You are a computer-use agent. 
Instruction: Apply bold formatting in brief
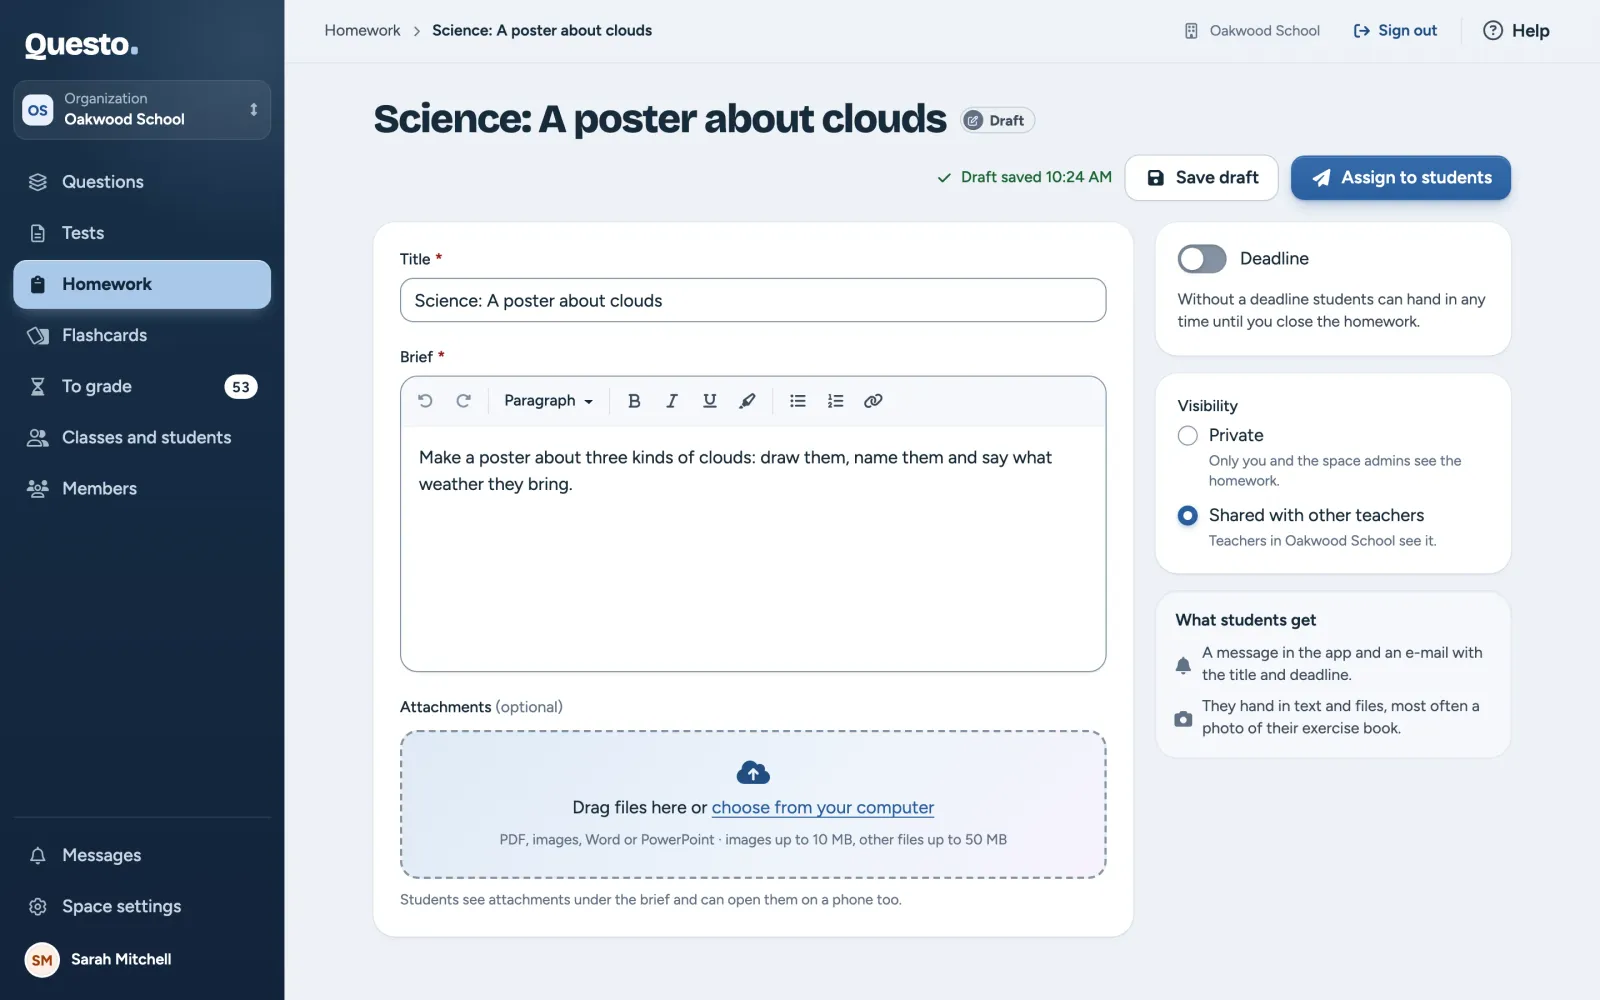pyautogui.click(x=634, y=401)
